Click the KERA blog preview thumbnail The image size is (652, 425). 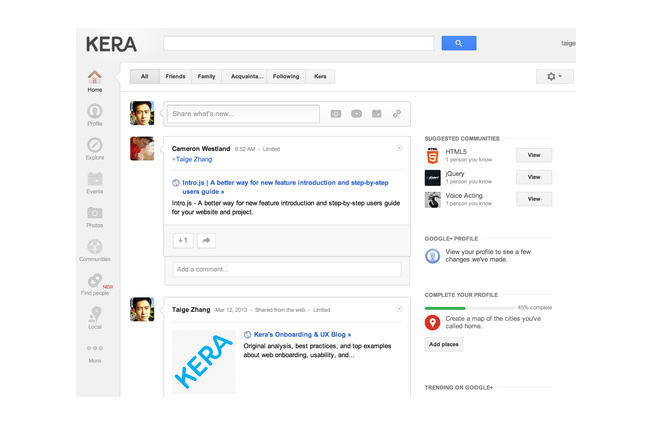pos(204,362)
